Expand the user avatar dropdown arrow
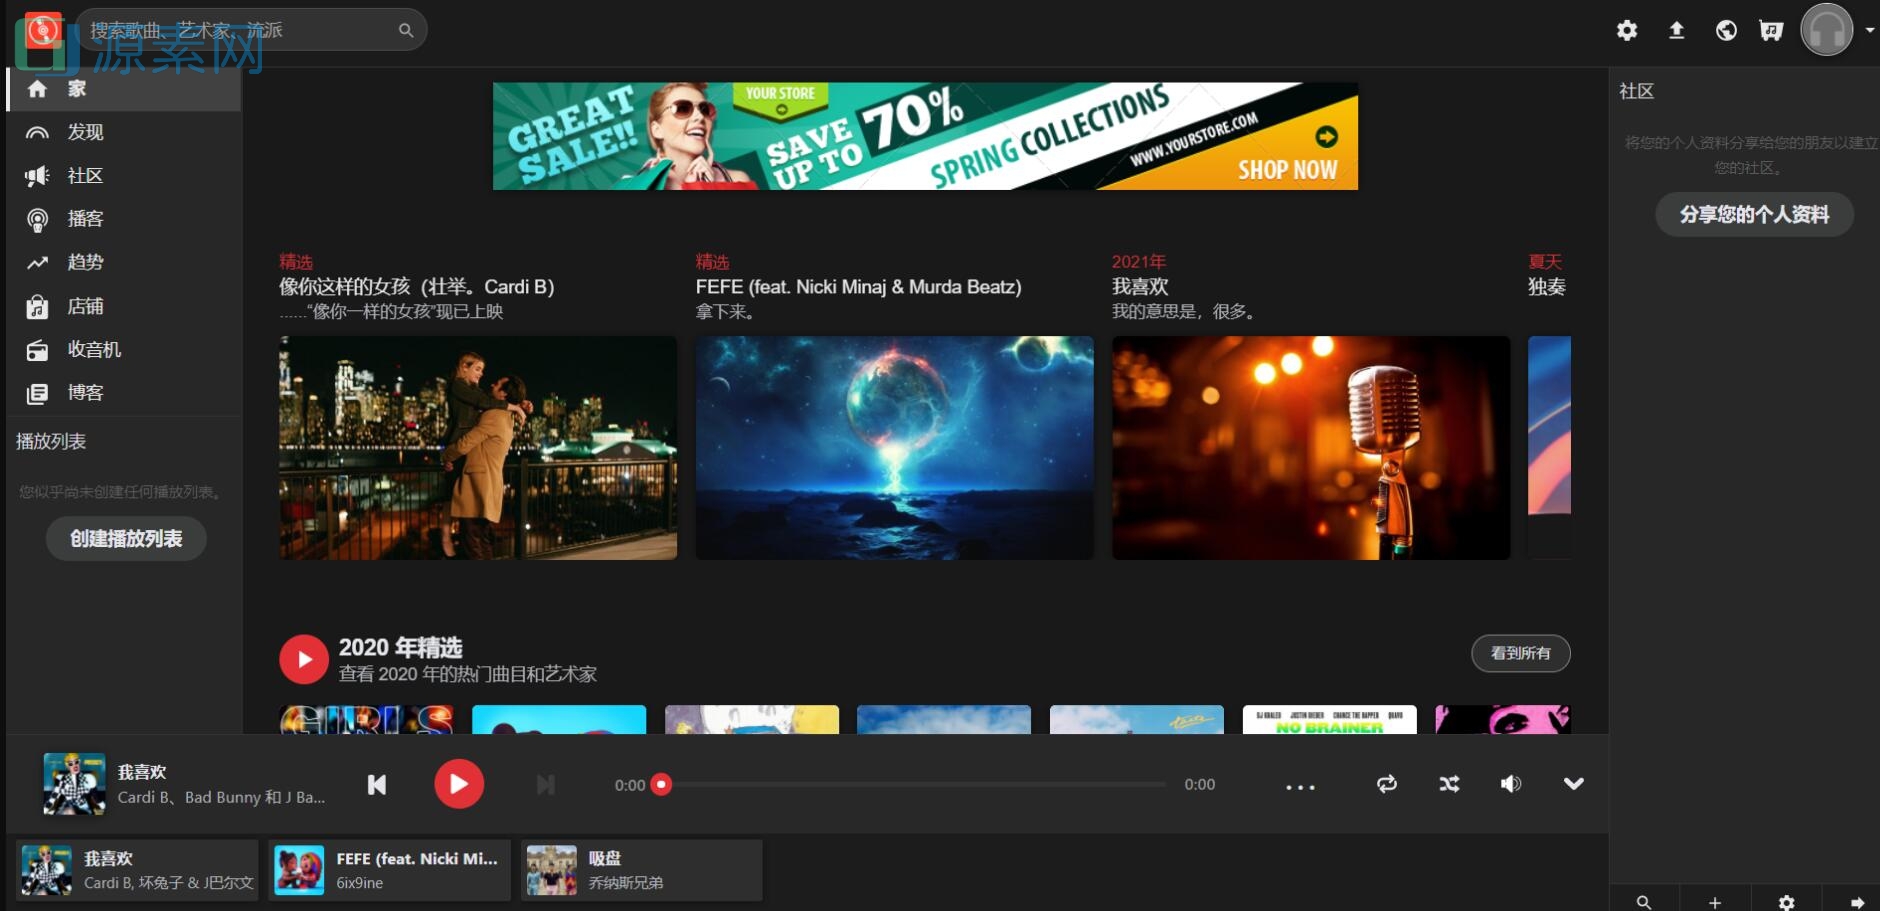The width and height of the screenshot is (1880, 911). tap(1869, 30)
